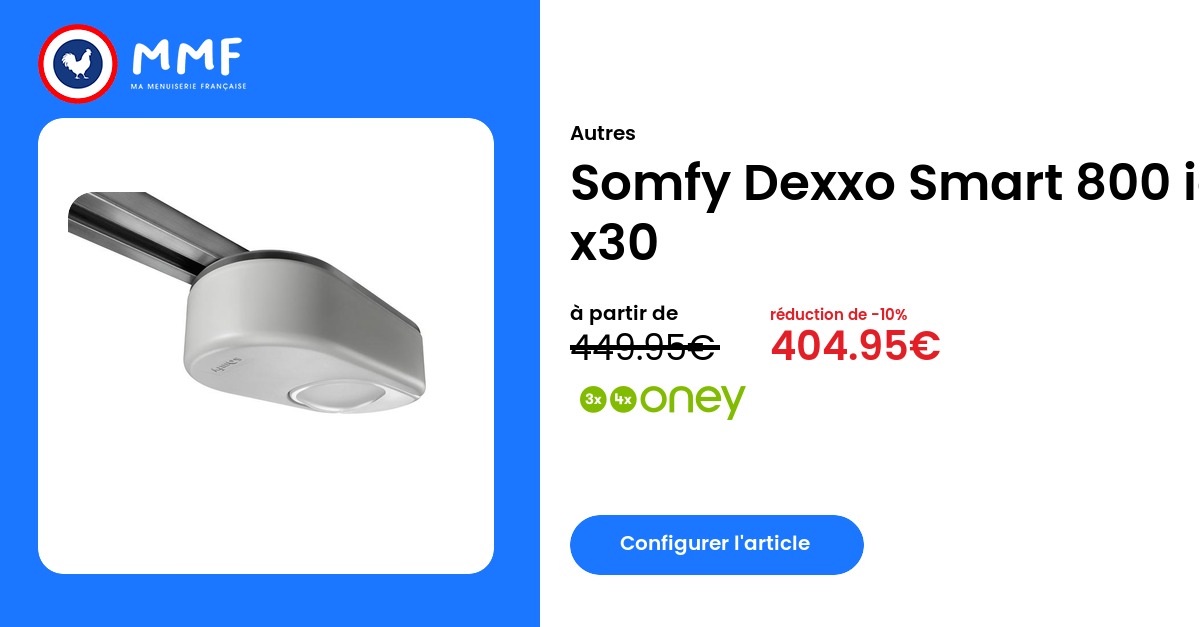Click the red 404.95€ sale price
The image size is (1200, 627).
[855, 346]
